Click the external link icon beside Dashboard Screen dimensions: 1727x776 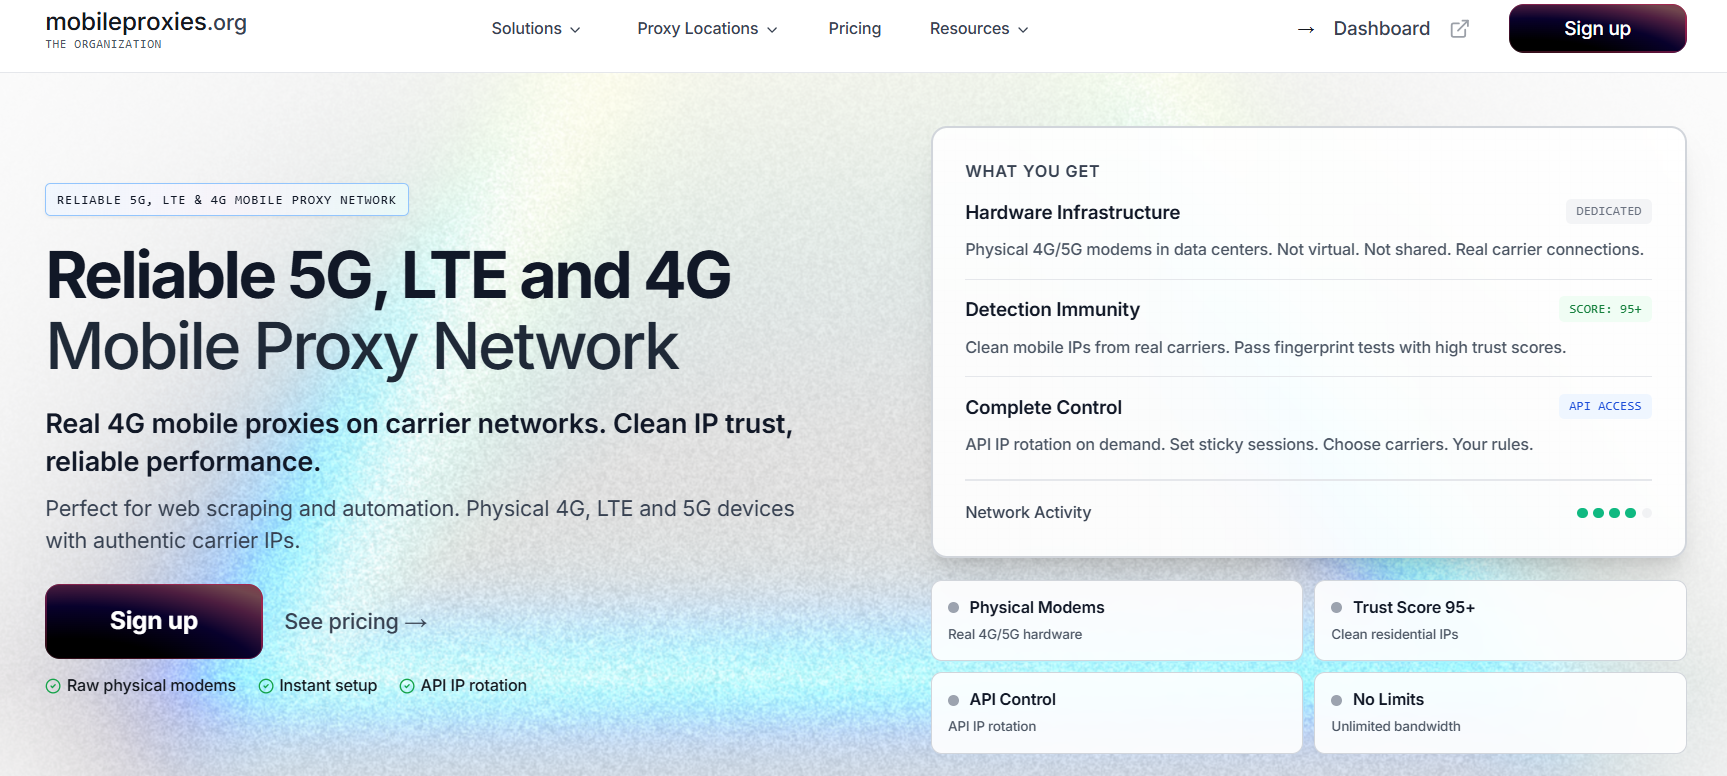(x=1459, y=29)
